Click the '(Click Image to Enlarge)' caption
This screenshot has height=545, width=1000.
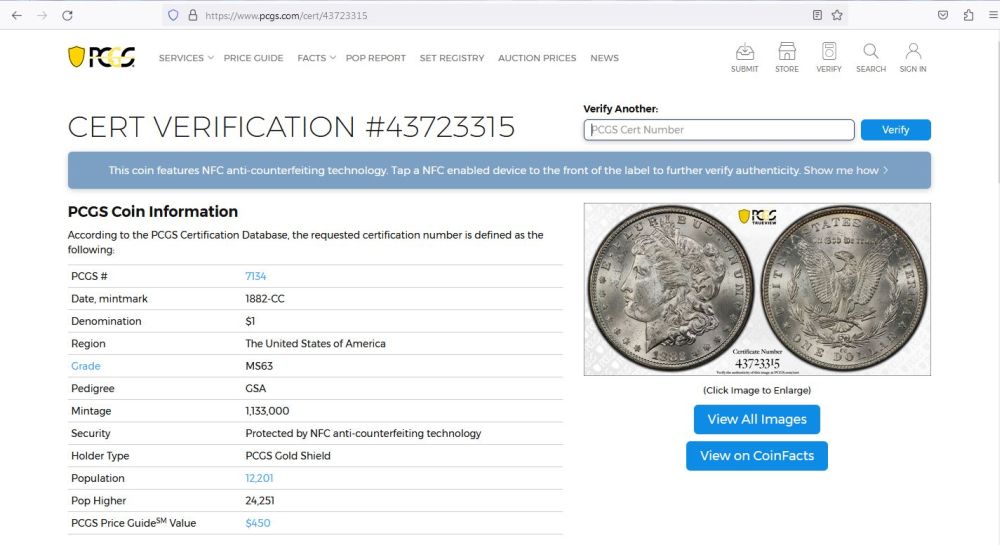(757, 390)
